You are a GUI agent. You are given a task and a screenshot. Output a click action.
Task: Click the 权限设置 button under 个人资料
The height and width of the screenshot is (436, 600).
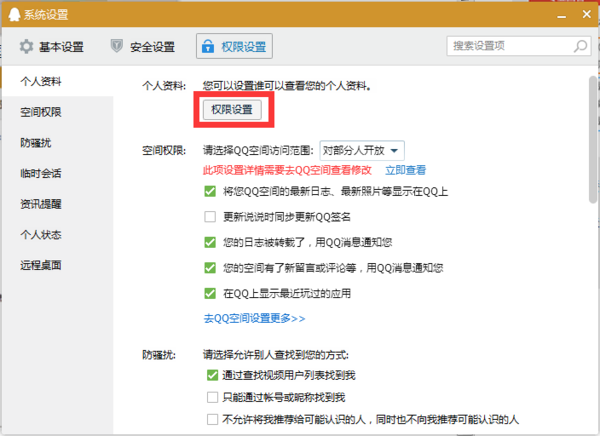[232, 110]
